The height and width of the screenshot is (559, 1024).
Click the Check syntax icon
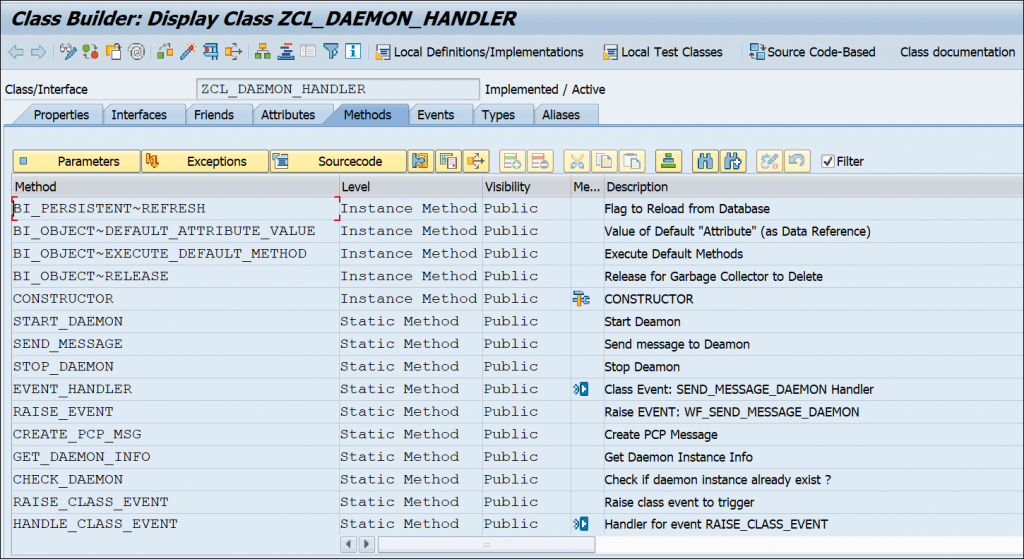(165, 52)
